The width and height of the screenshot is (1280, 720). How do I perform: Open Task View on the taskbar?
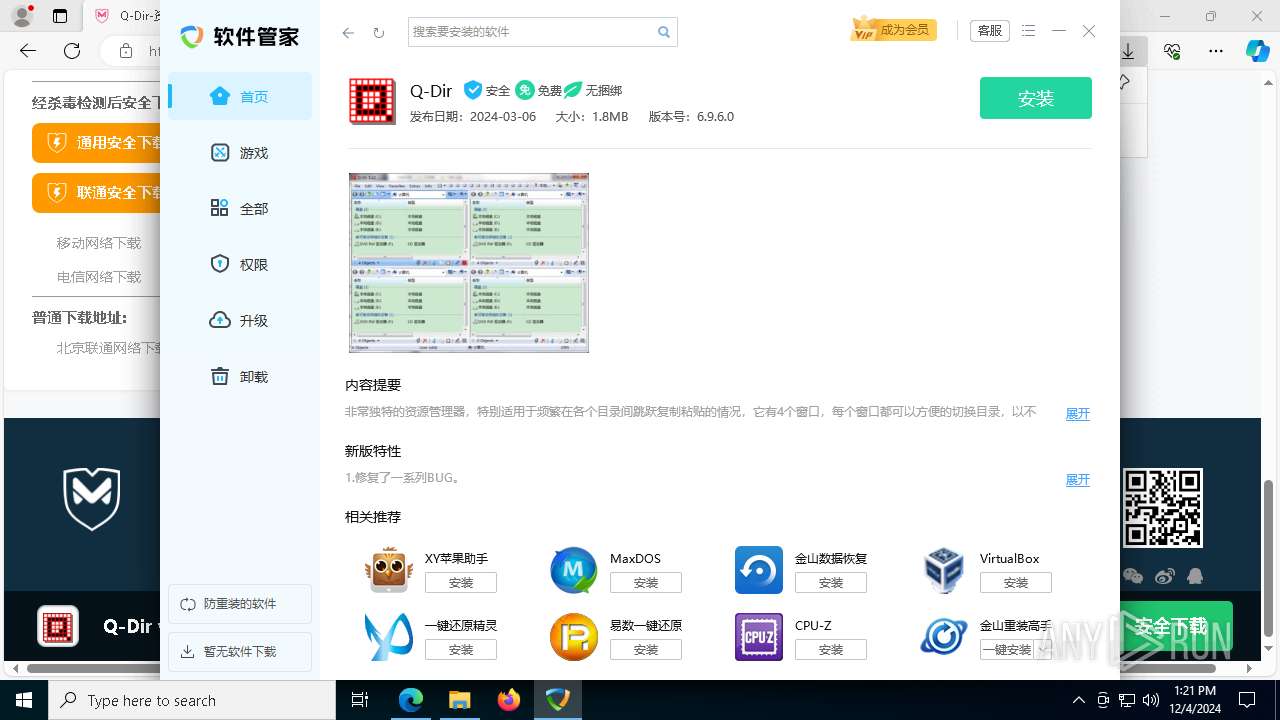(360, 700)
